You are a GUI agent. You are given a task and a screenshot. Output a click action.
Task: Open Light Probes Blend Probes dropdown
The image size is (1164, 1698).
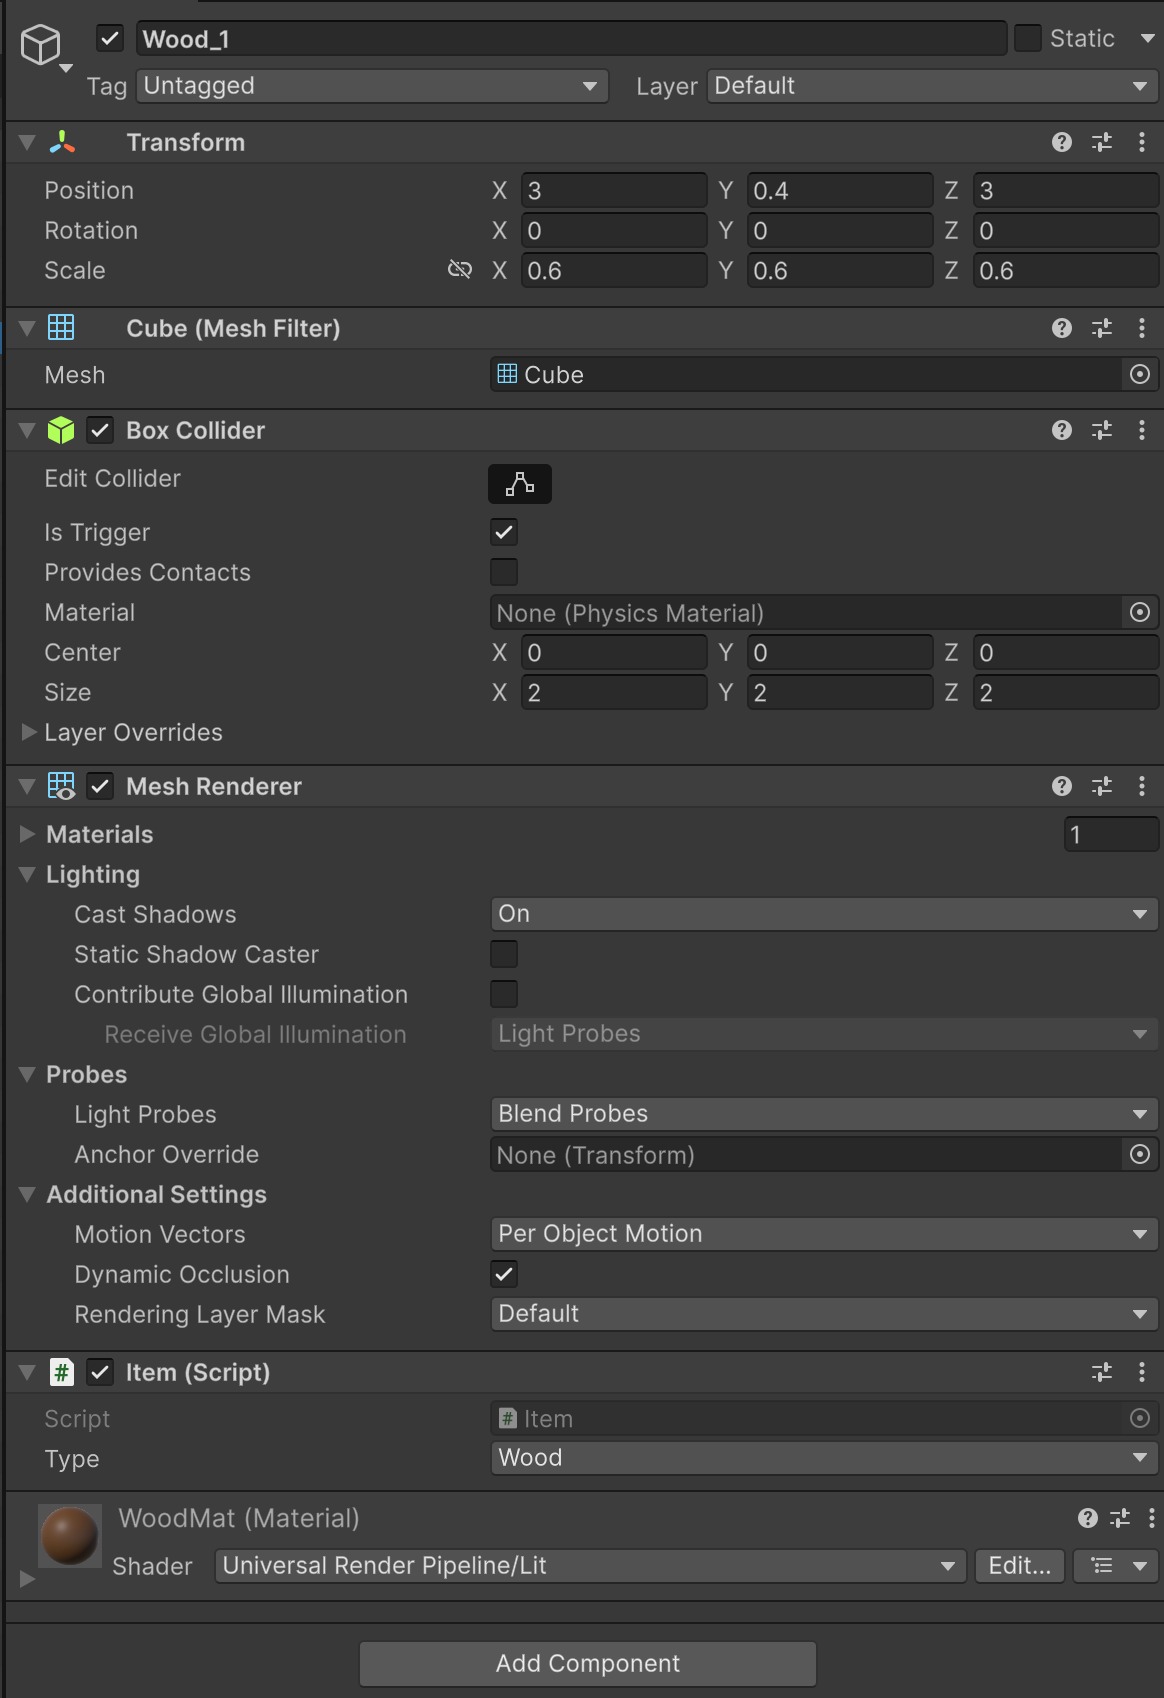pos(824,1114)
